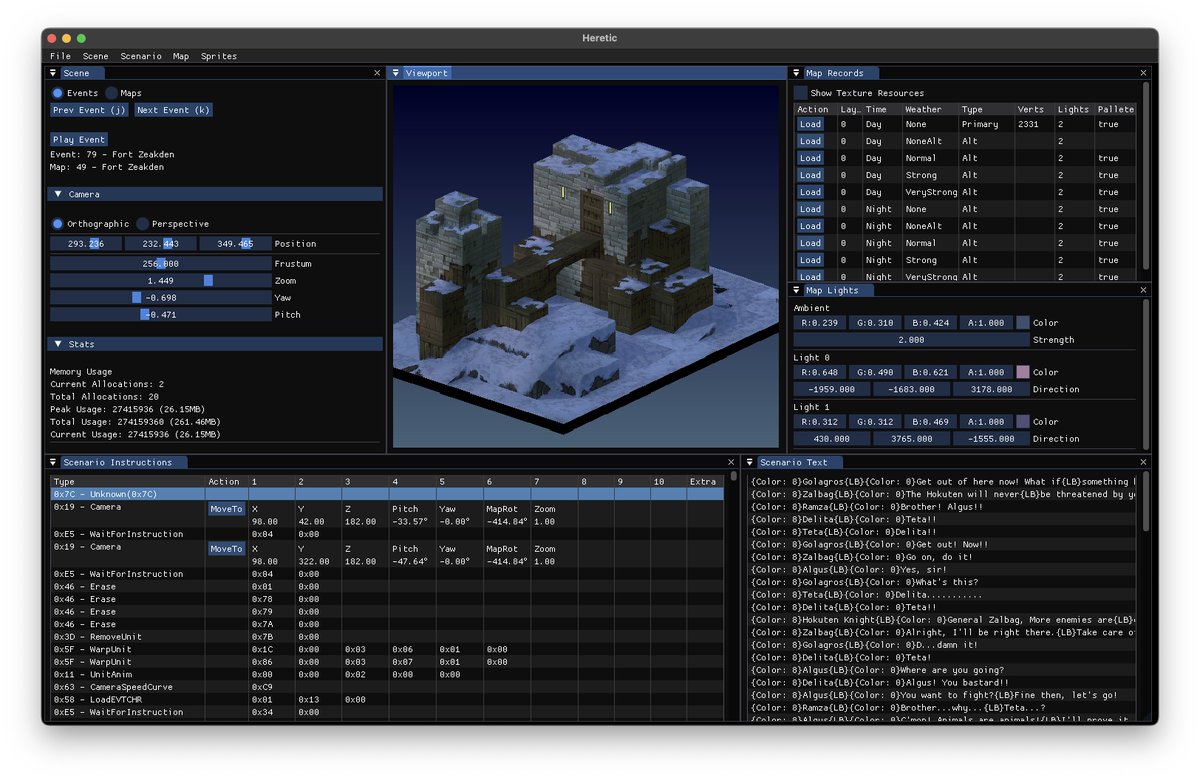Collapse the Scenario Text panel triangle
The width and height of the screenshot is (1200, 780).
pos(750,462)
